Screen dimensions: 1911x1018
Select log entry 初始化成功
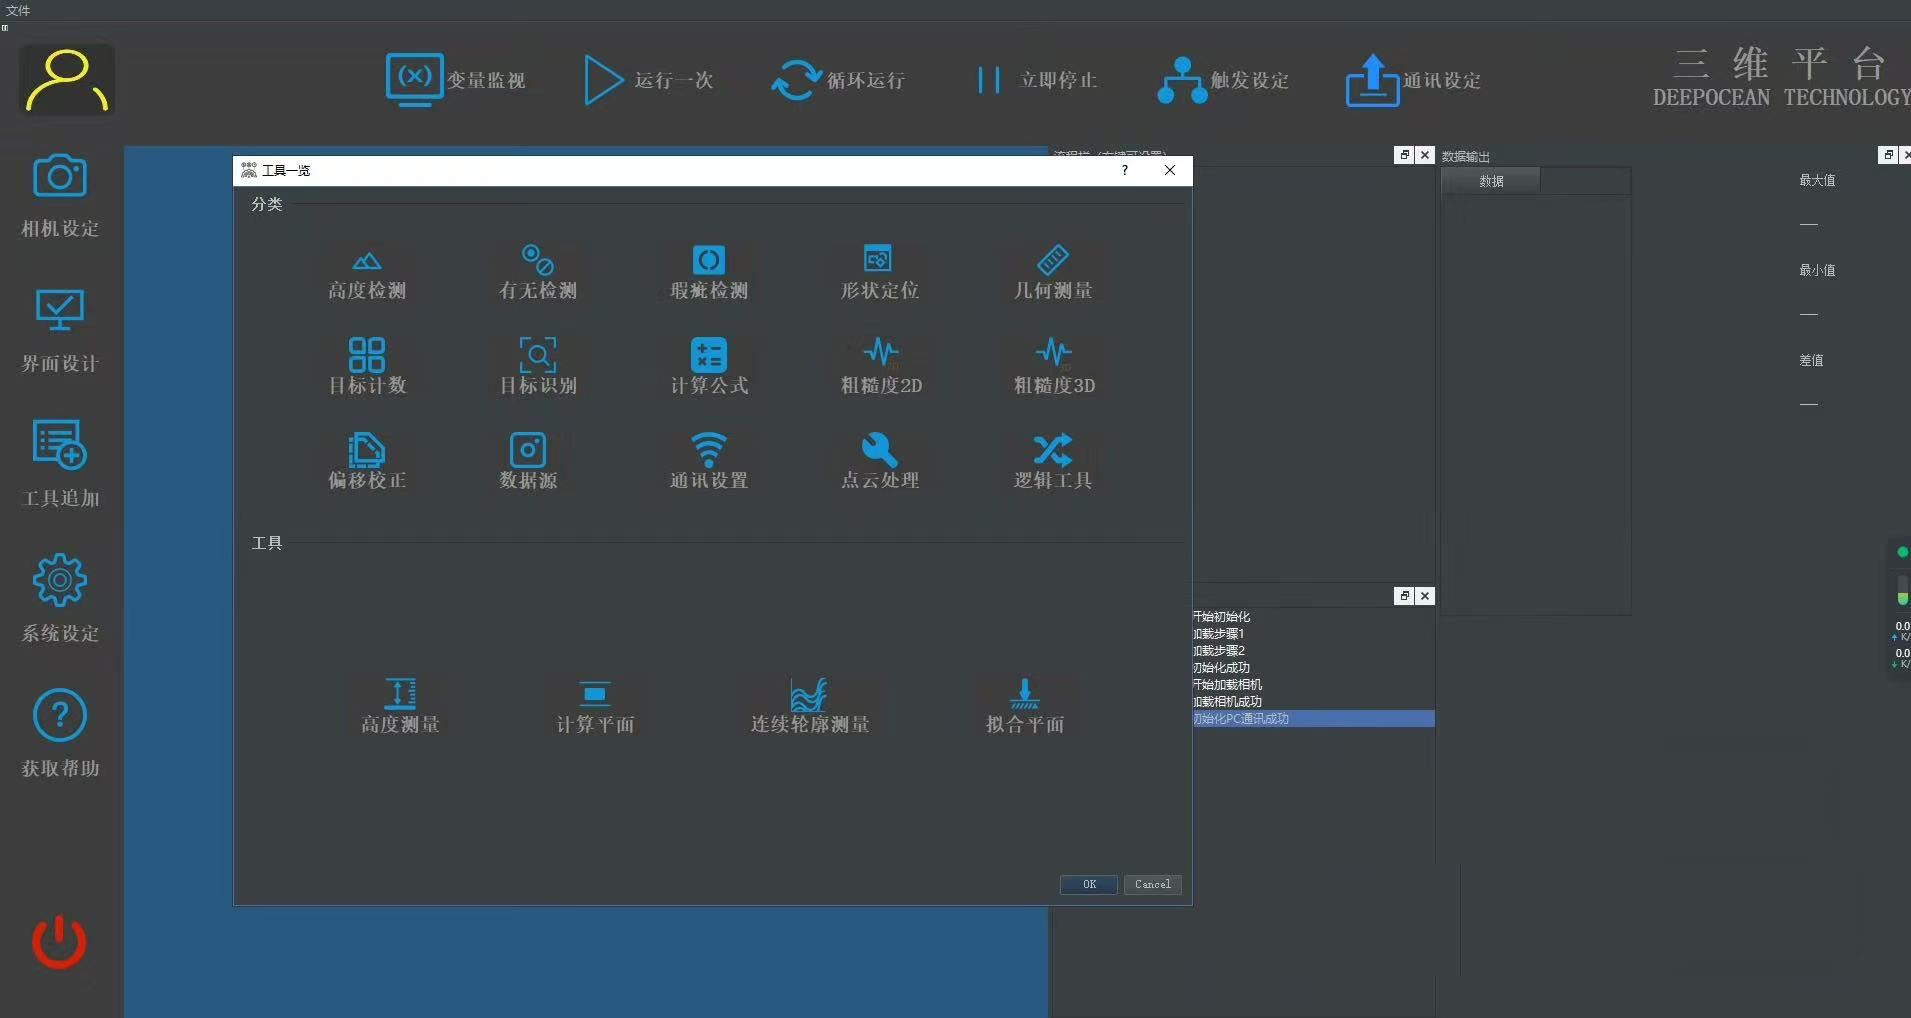(x=1314, y=667)
